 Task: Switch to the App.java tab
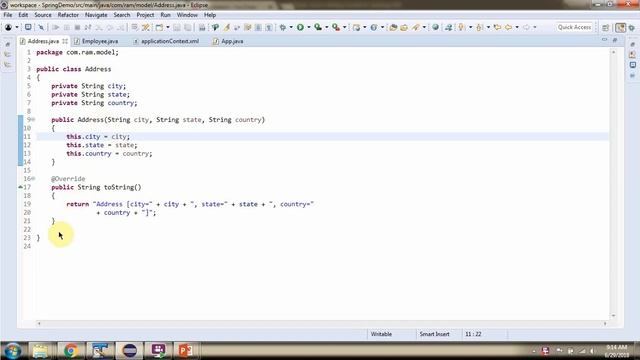click(x=228, y=41)
